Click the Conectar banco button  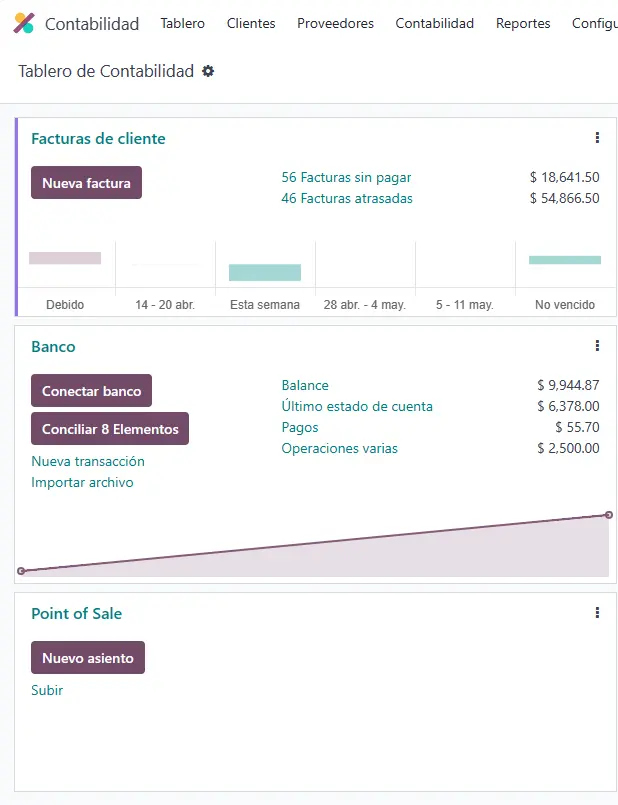click(91, 391)
